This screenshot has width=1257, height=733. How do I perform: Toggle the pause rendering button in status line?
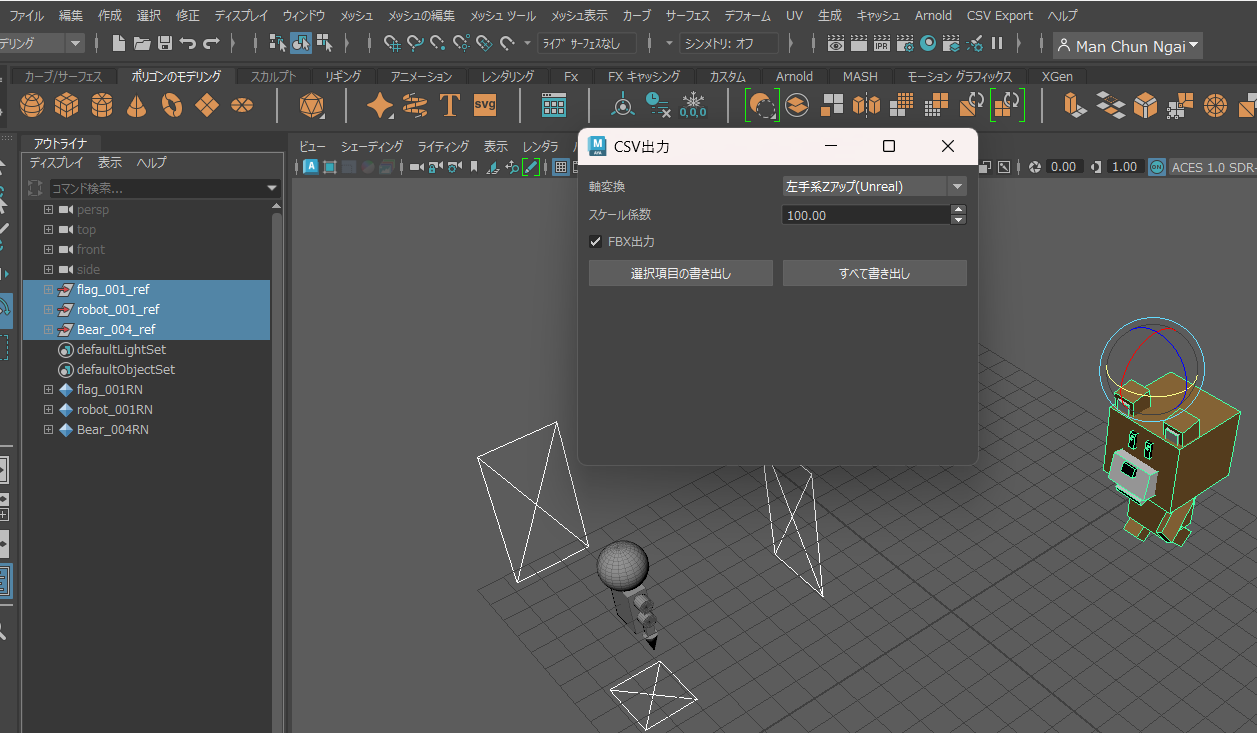point(996,44)
